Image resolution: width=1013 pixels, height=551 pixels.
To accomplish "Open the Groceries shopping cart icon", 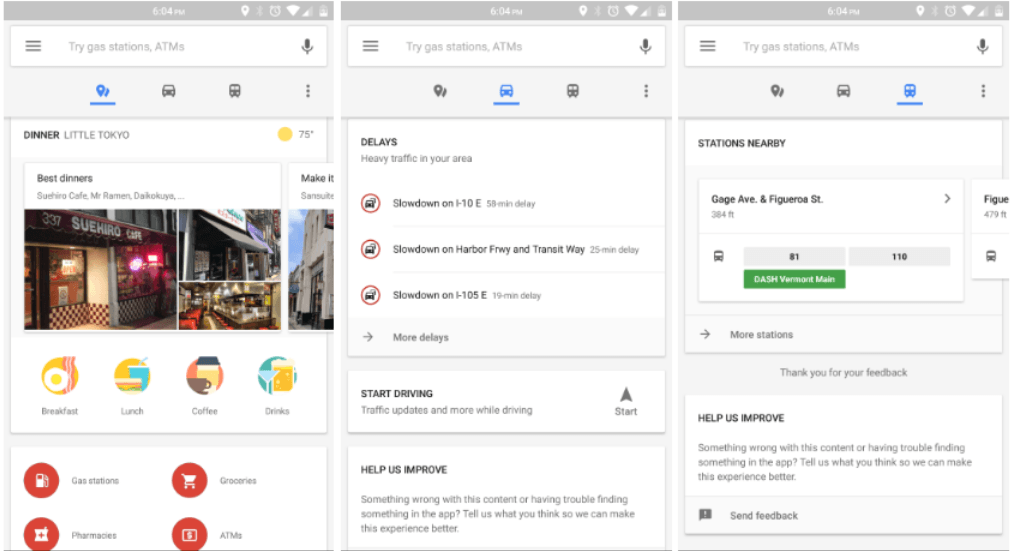I will pos(190,481).
